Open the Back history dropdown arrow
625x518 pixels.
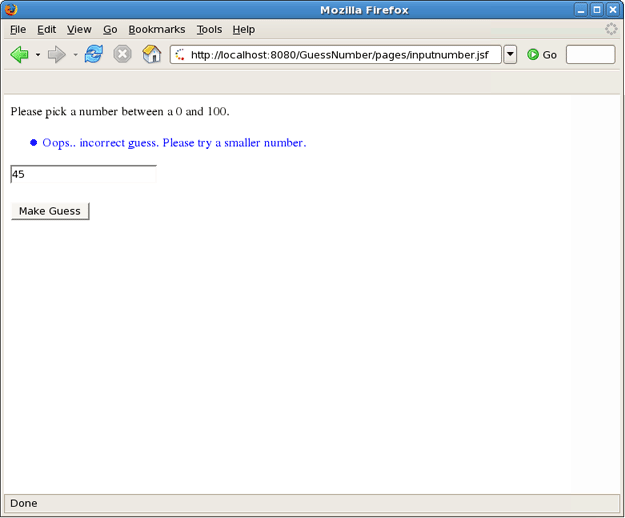click(38, 55)
